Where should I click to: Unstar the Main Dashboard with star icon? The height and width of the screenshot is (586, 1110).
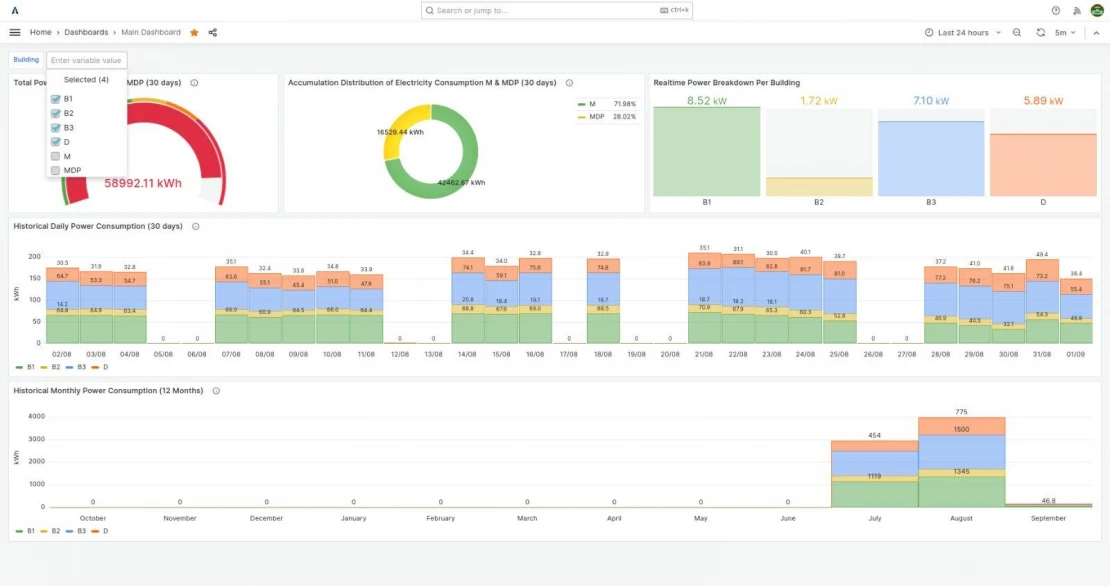click(194, 33)
